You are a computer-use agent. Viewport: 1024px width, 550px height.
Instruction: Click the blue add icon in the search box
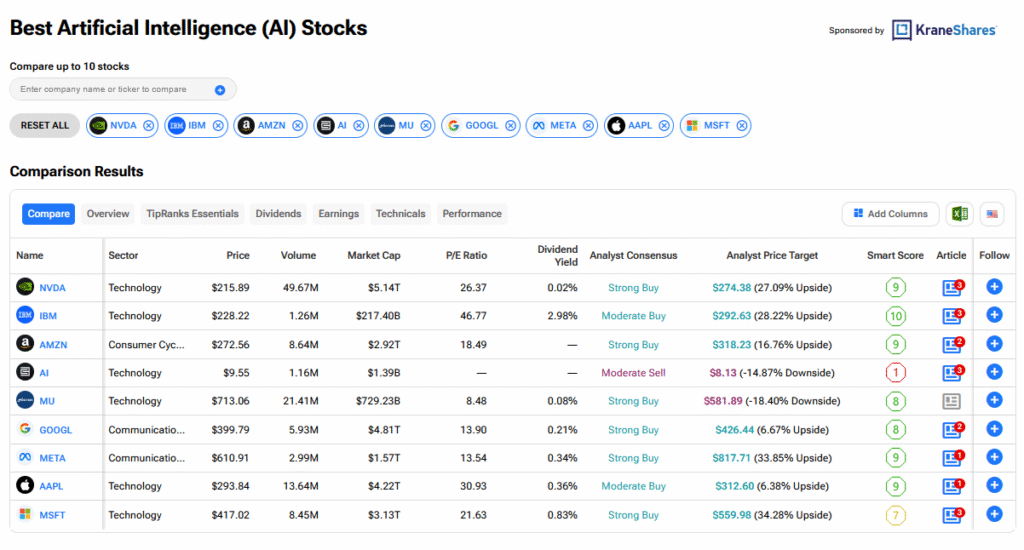point(220,90)
